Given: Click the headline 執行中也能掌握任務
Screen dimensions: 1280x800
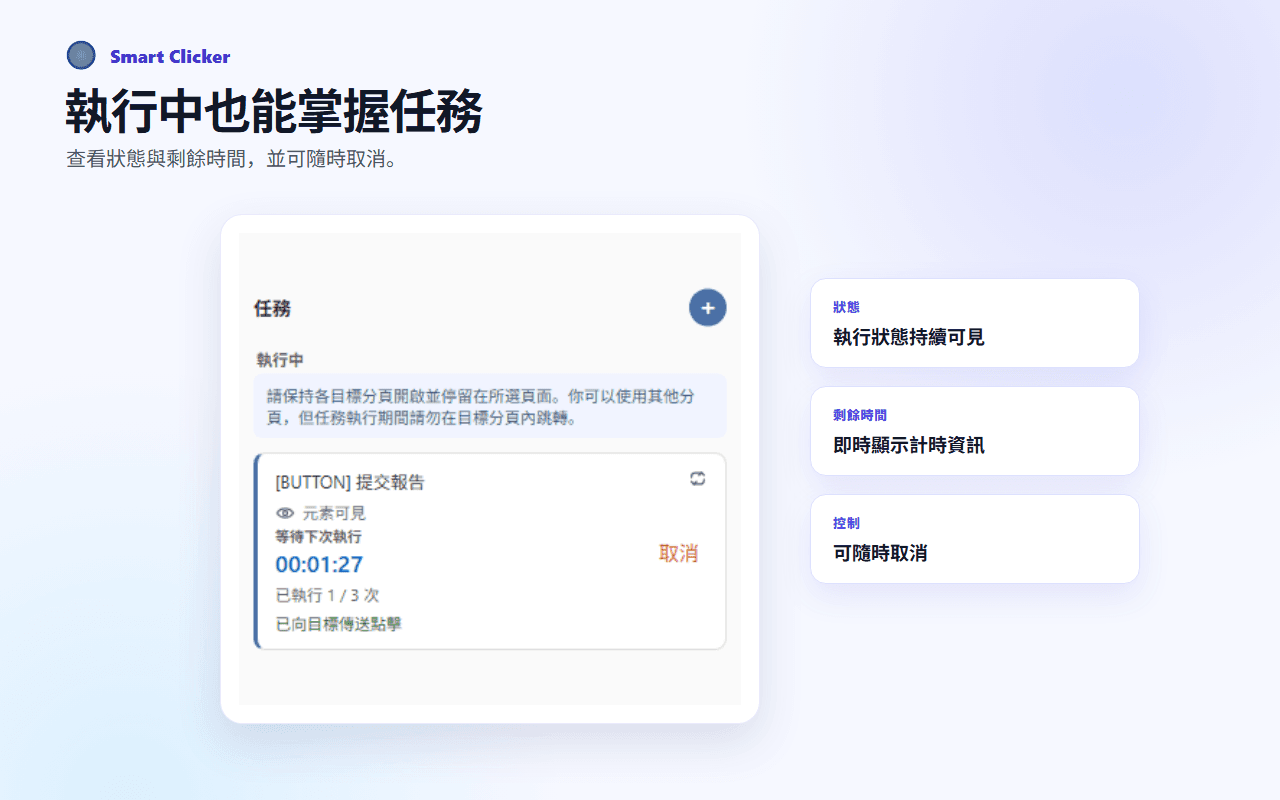Looking at the screenshot, I should 275,111.
